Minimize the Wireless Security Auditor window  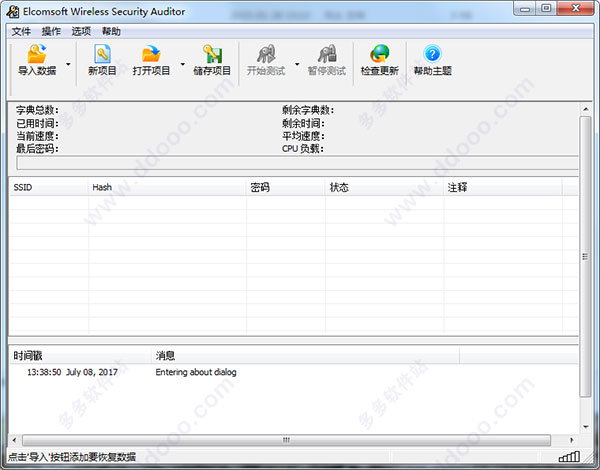525,8
